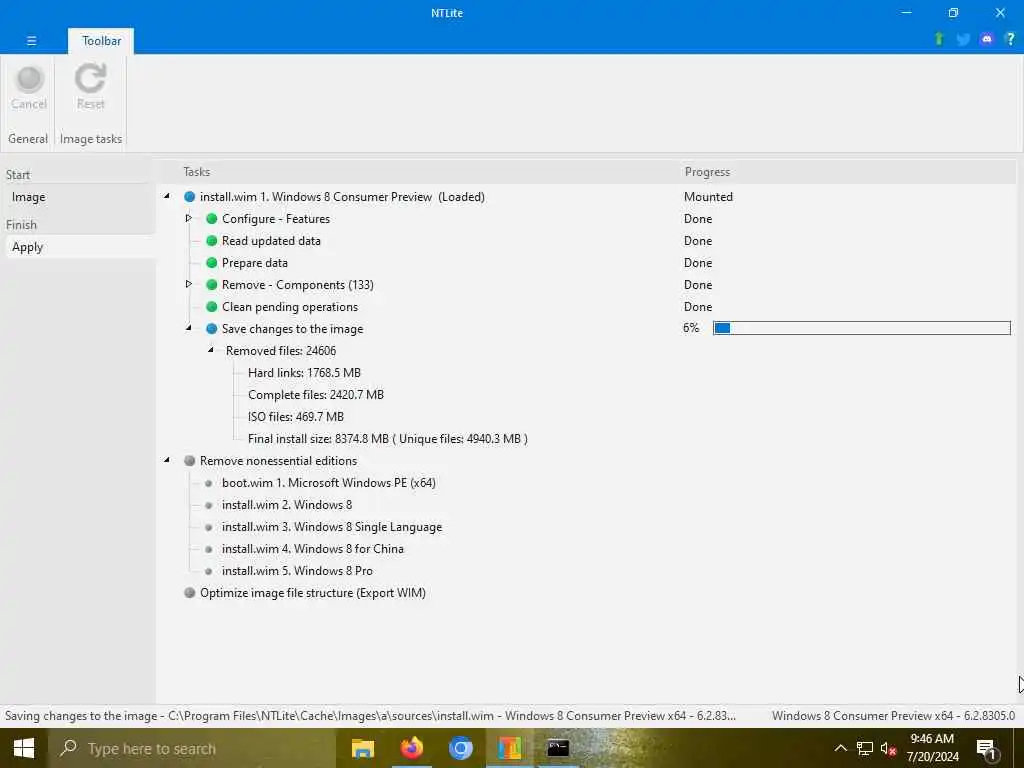
Task: Click Final install size: 8374.8 MB entry
Action: (388, 439)
